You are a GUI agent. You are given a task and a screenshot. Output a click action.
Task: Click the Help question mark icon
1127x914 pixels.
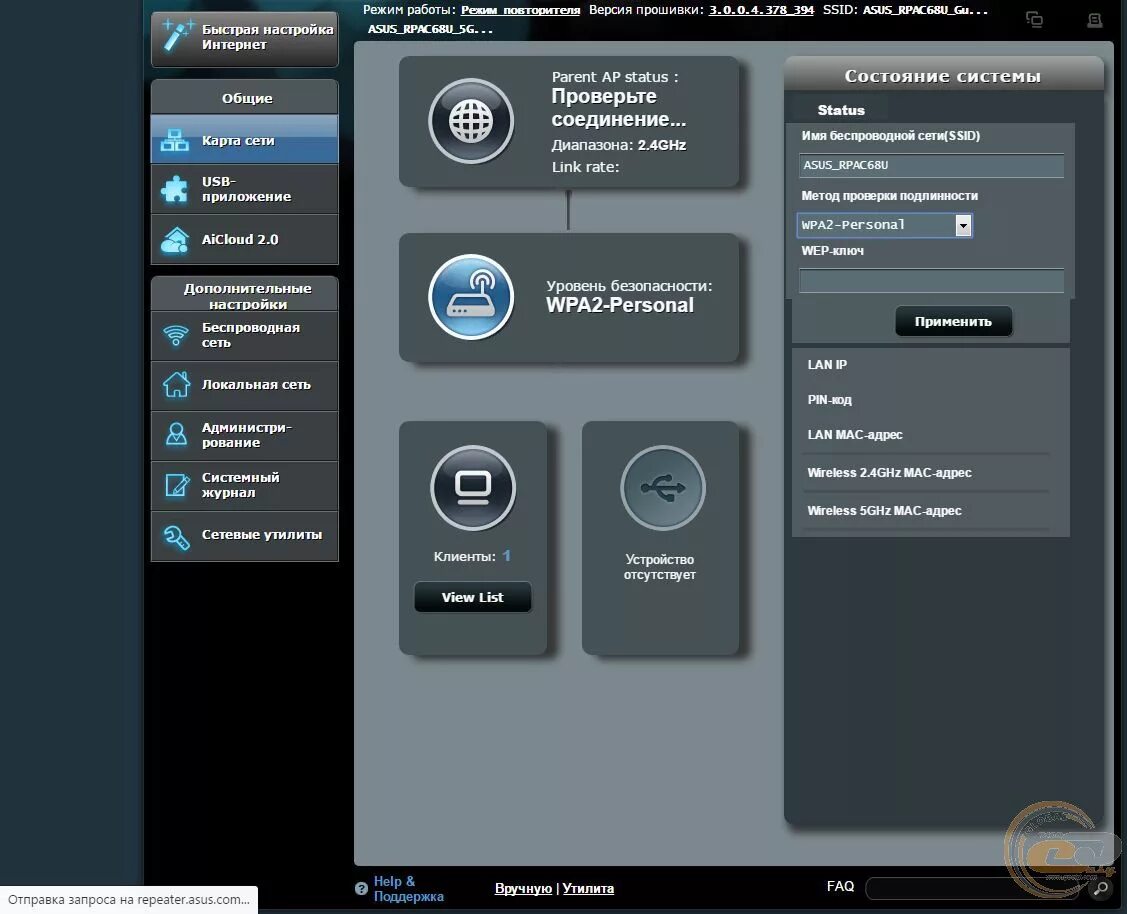362,889
